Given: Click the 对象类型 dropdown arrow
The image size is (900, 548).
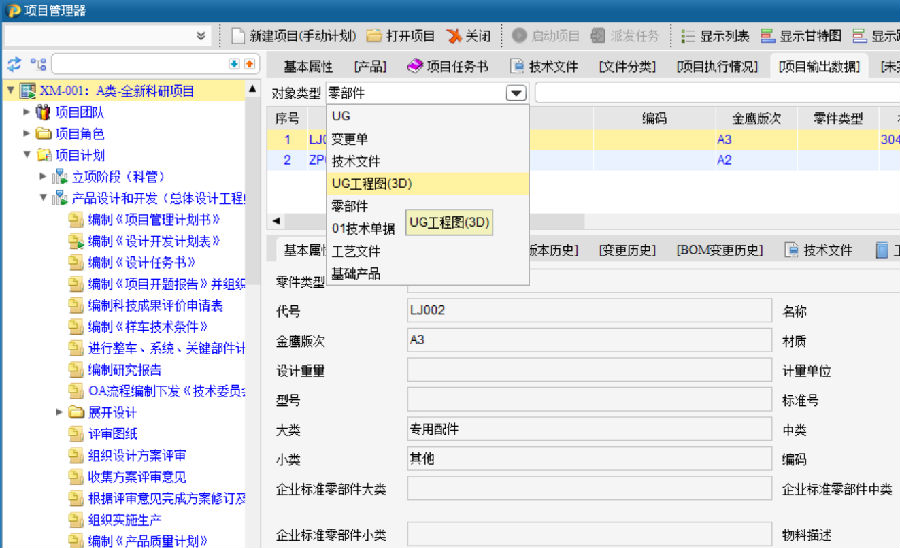Looking at the screenshot, I should point(516,93).
